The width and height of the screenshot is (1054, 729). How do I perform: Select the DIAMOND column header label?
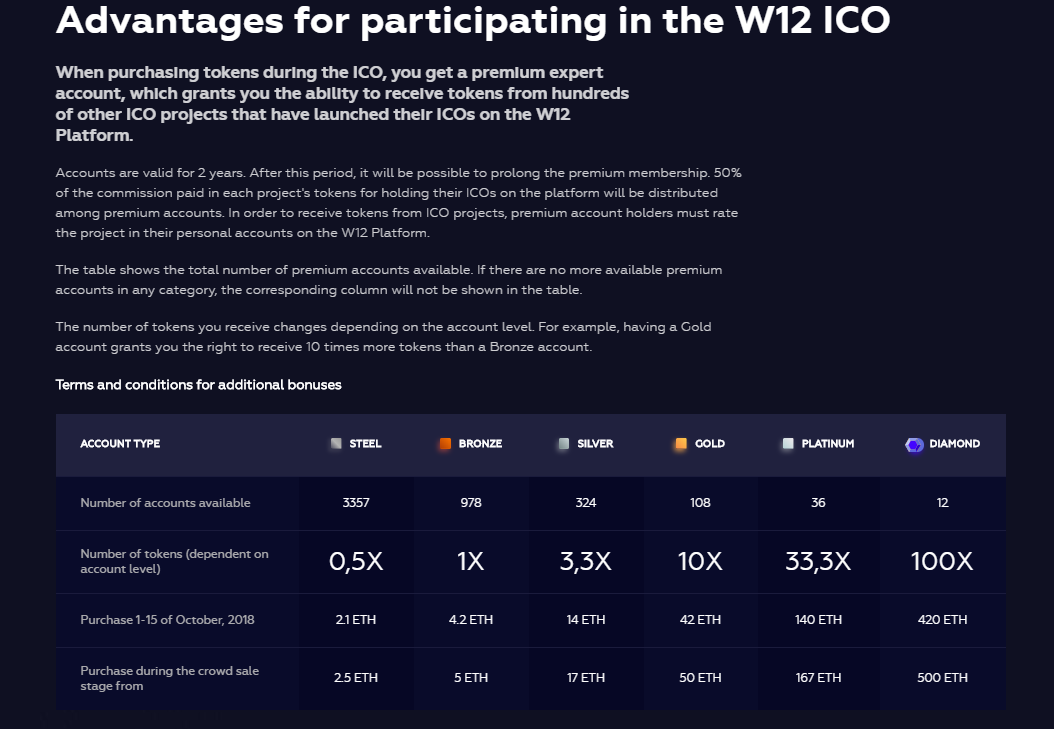[954, 444]
